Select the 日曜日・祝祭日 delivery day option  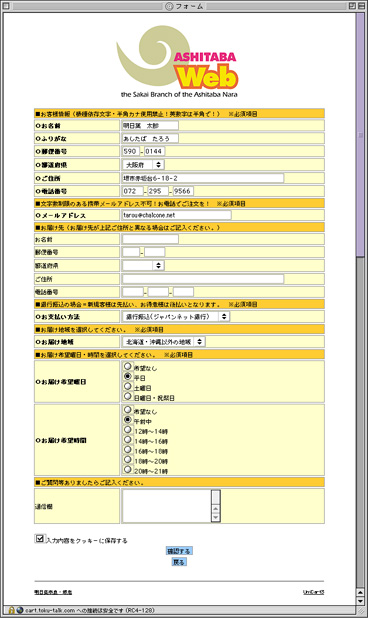(x=127, y=396)
